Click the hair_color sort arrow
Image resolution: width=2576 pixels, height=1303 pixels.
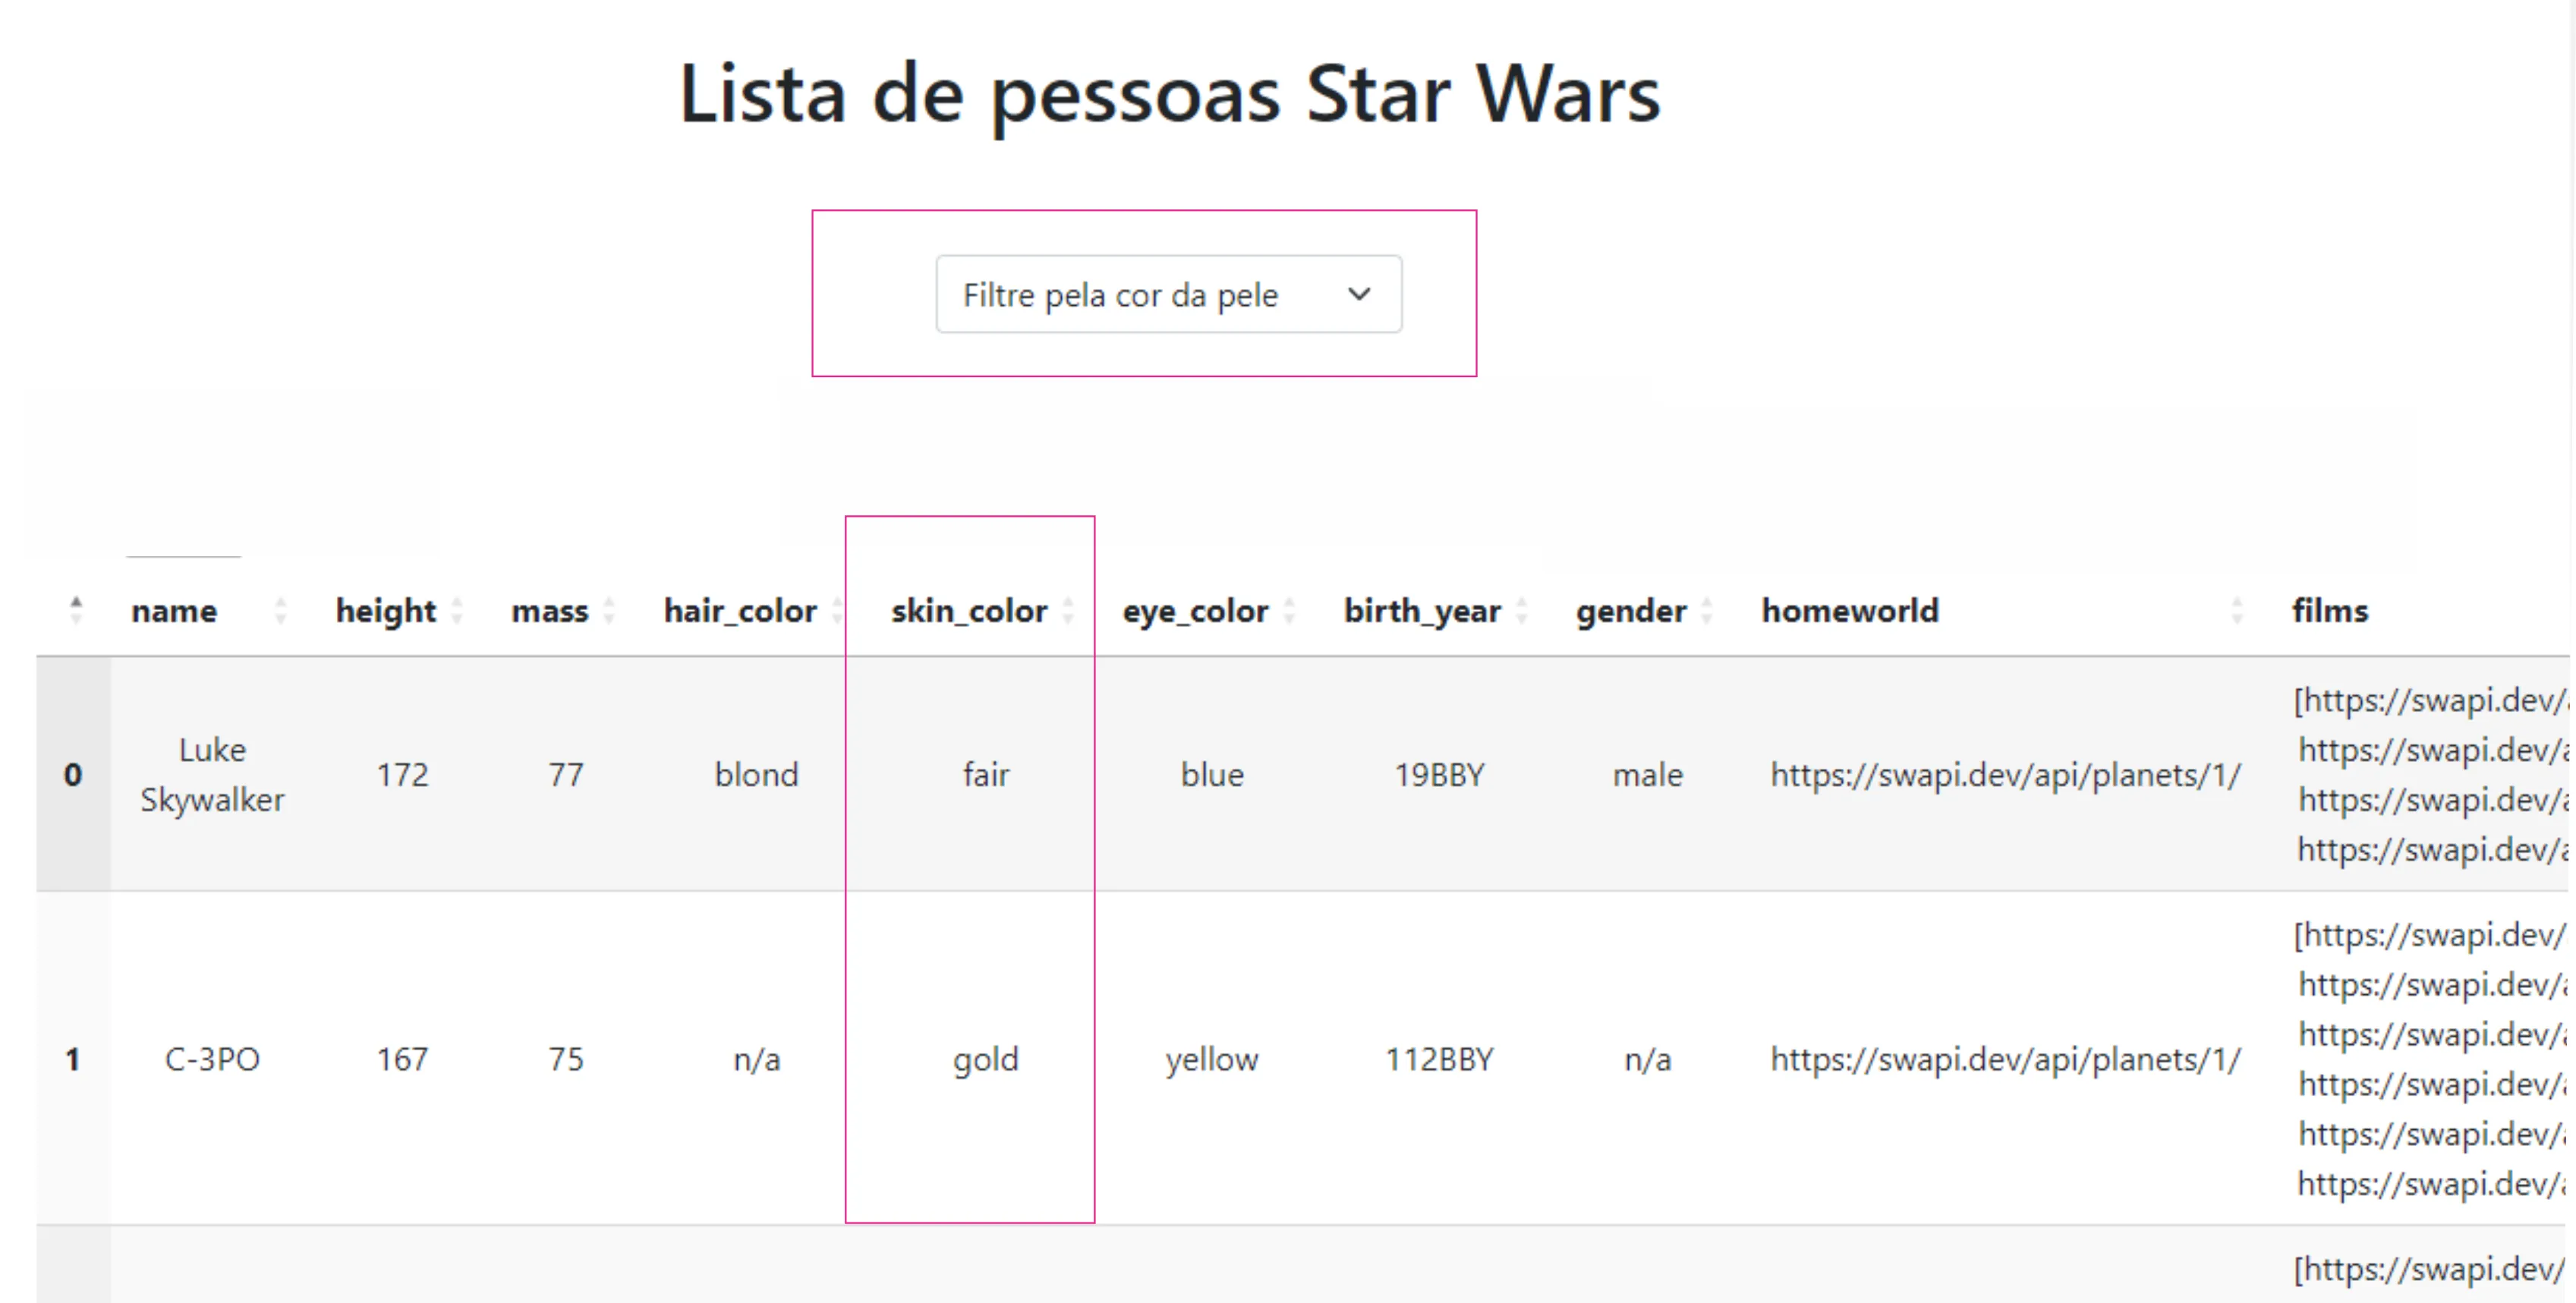[838, 611]
